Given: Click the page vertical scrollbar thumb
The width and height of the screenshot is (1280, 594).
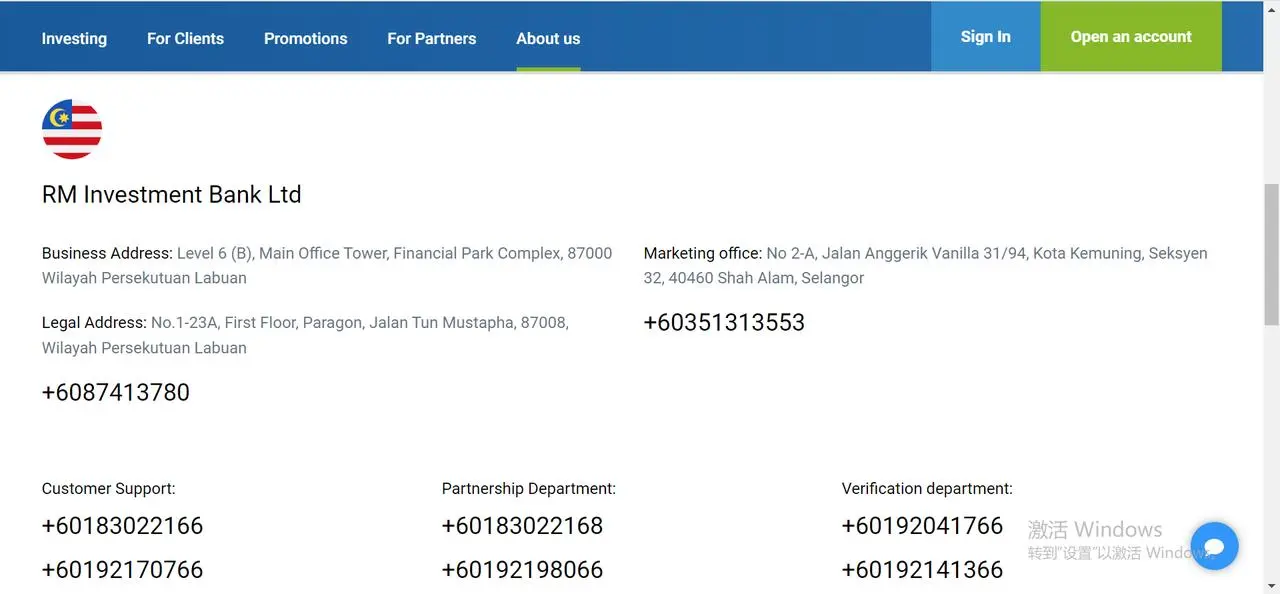Looking at the screenshot, I should point(1272,254).
